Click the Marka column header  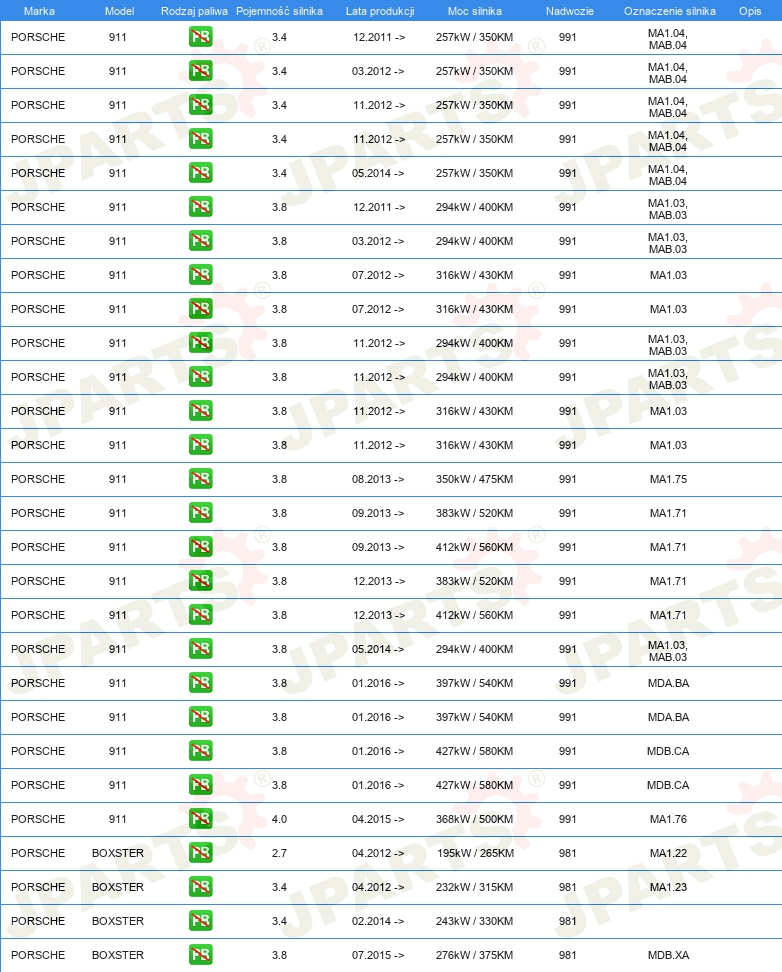point(39,11)
